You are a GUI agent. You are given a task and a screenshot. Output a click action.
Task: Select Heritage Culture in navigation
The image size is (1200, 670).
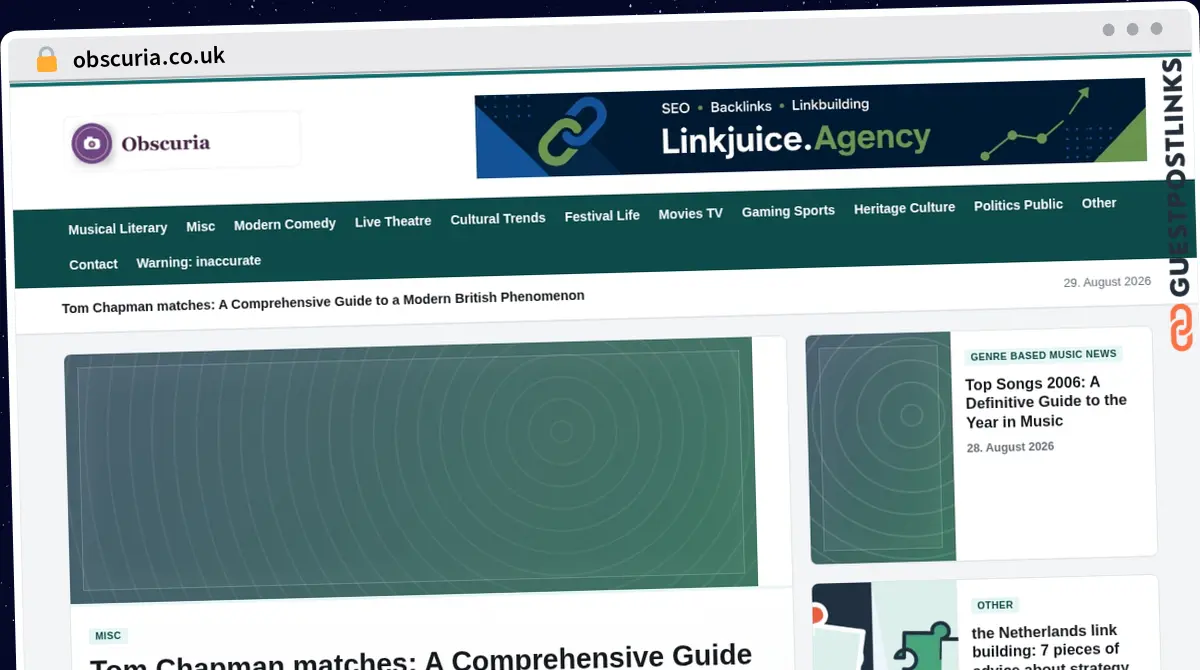(x=904, y=208)
